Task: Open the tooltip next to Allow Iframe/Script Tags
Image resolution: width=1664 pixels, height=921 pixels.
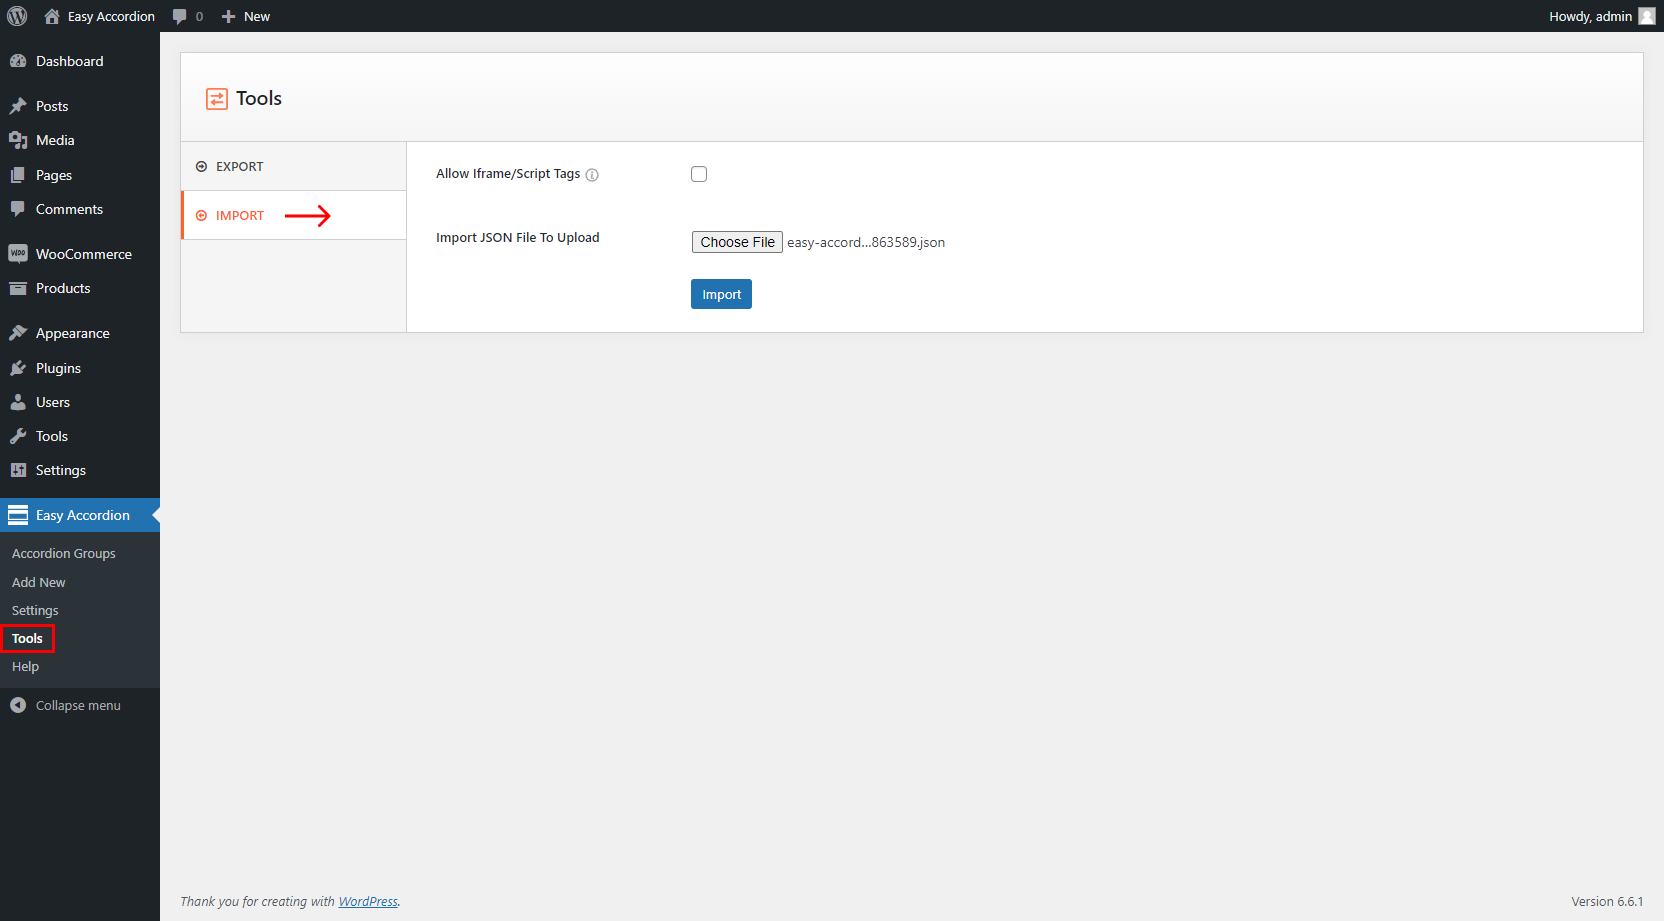Action: (x=593, y=174)
